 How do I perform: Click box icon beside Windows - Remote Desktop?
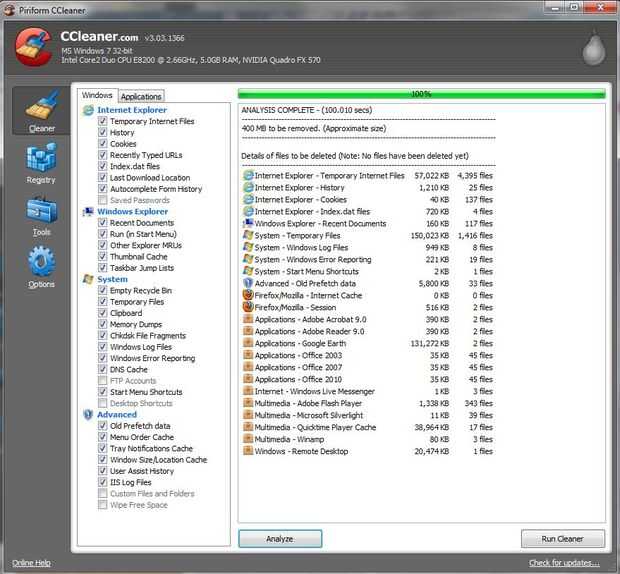pyautogui.click(x=248, y=451)
